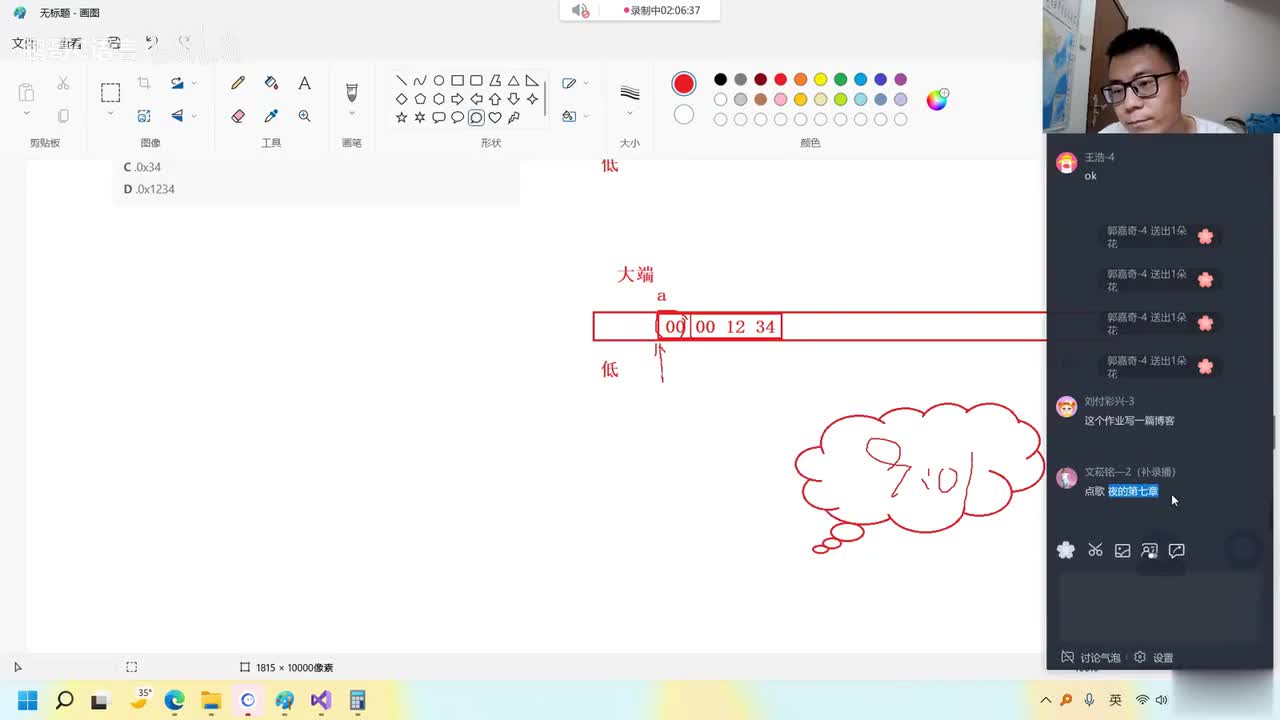This screenshot has width=1280, height=720.
Task: Select the Magnifier zoom tool
Action: (304, 116)
